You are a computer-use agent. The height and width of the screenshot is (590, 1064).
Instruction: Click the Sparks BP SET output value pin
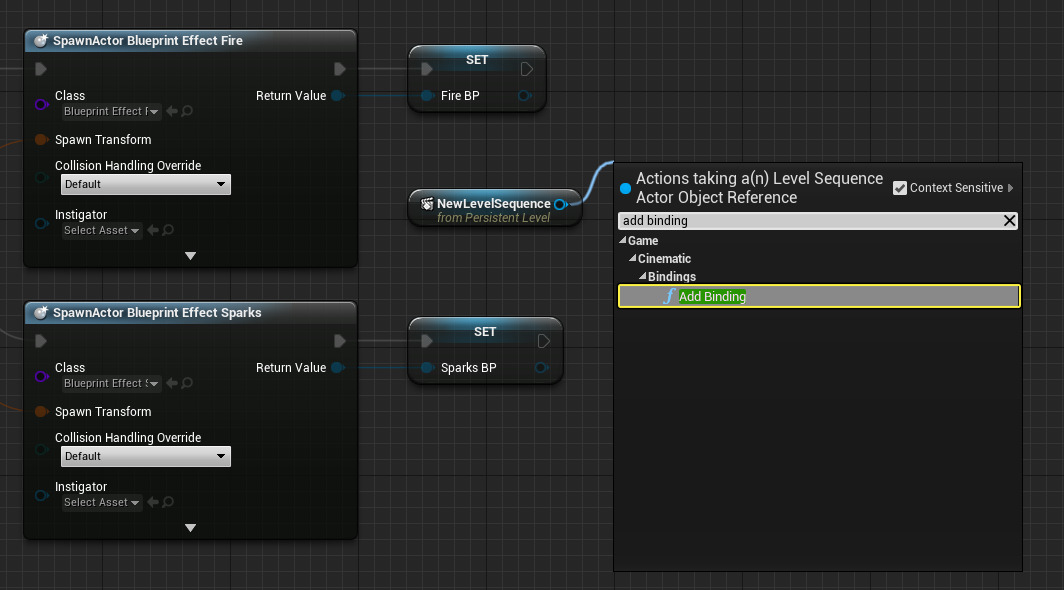542,368
